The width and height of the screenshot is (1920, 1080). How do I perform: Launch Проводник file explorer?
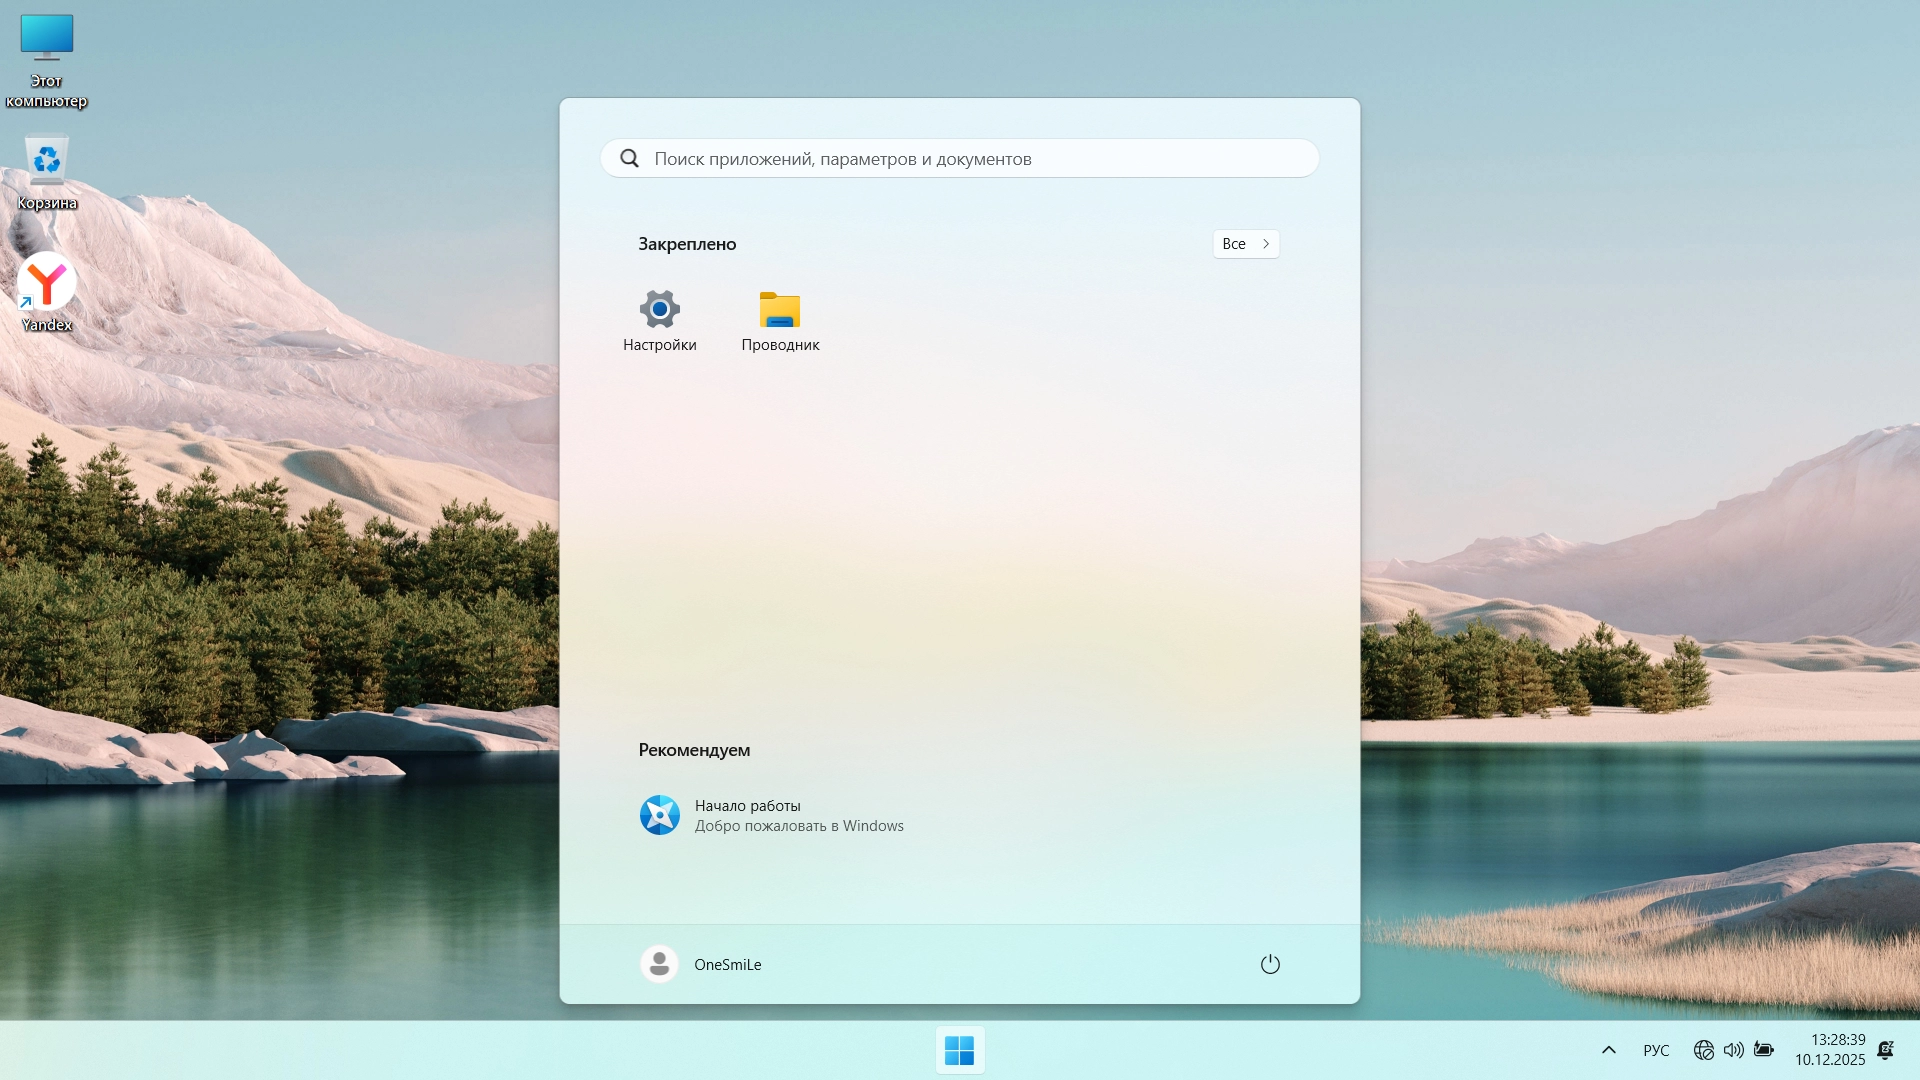pos(780,320)
